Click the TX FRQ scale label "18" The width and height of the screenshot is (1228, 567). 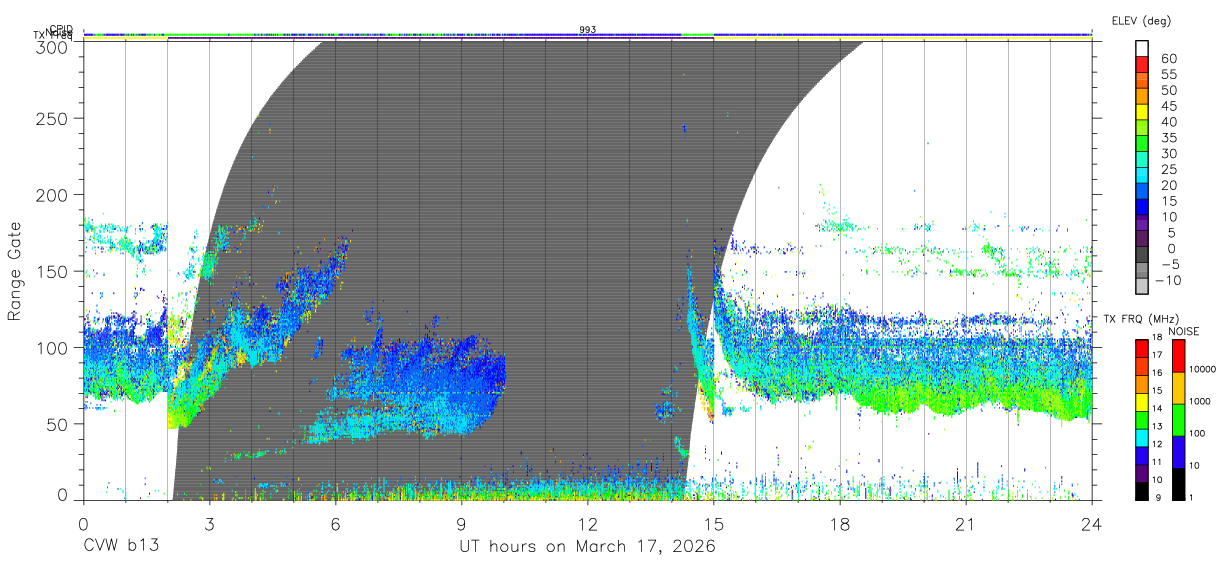coord(1157,338)
